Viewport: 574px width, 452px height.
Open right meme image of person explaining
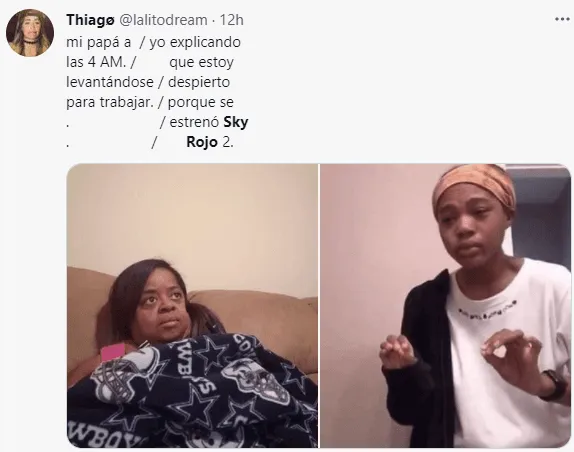click(446, 306)
